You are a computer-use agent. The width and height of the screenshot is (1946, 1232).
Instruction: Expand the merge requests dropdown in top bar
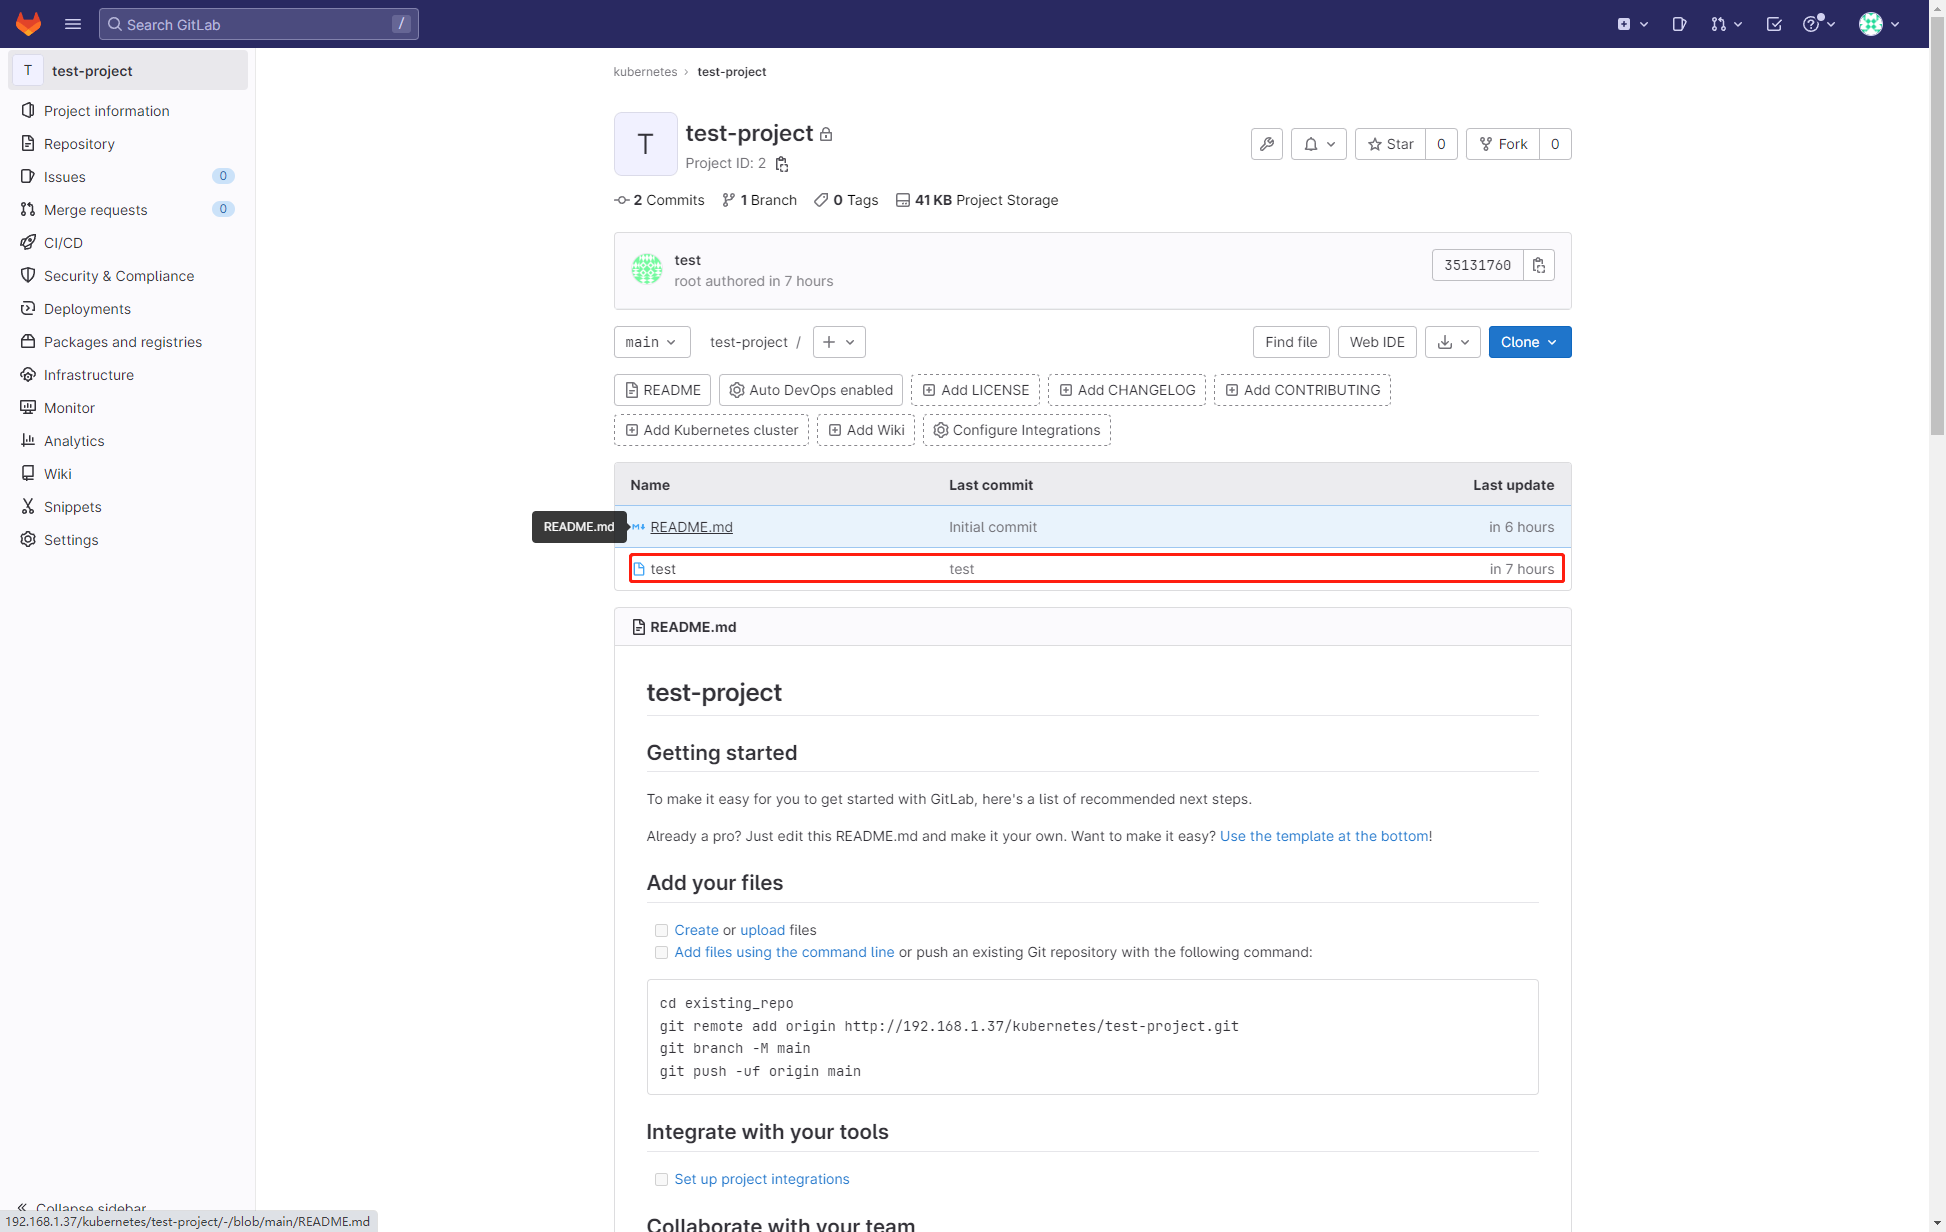pyautogui.click(x=1726, y=24)
